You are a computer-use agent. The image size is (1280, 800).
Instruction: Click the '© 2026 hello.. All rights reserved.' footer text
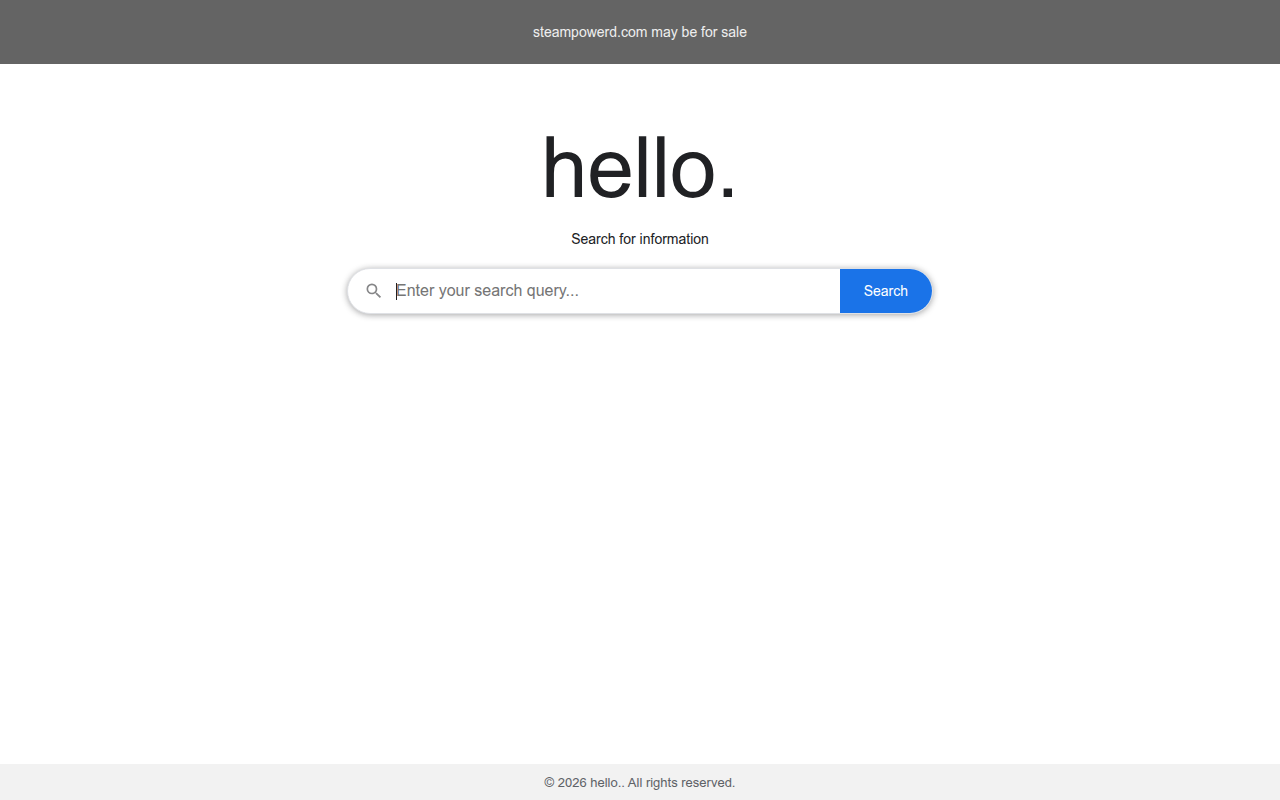tap(640, 782)
